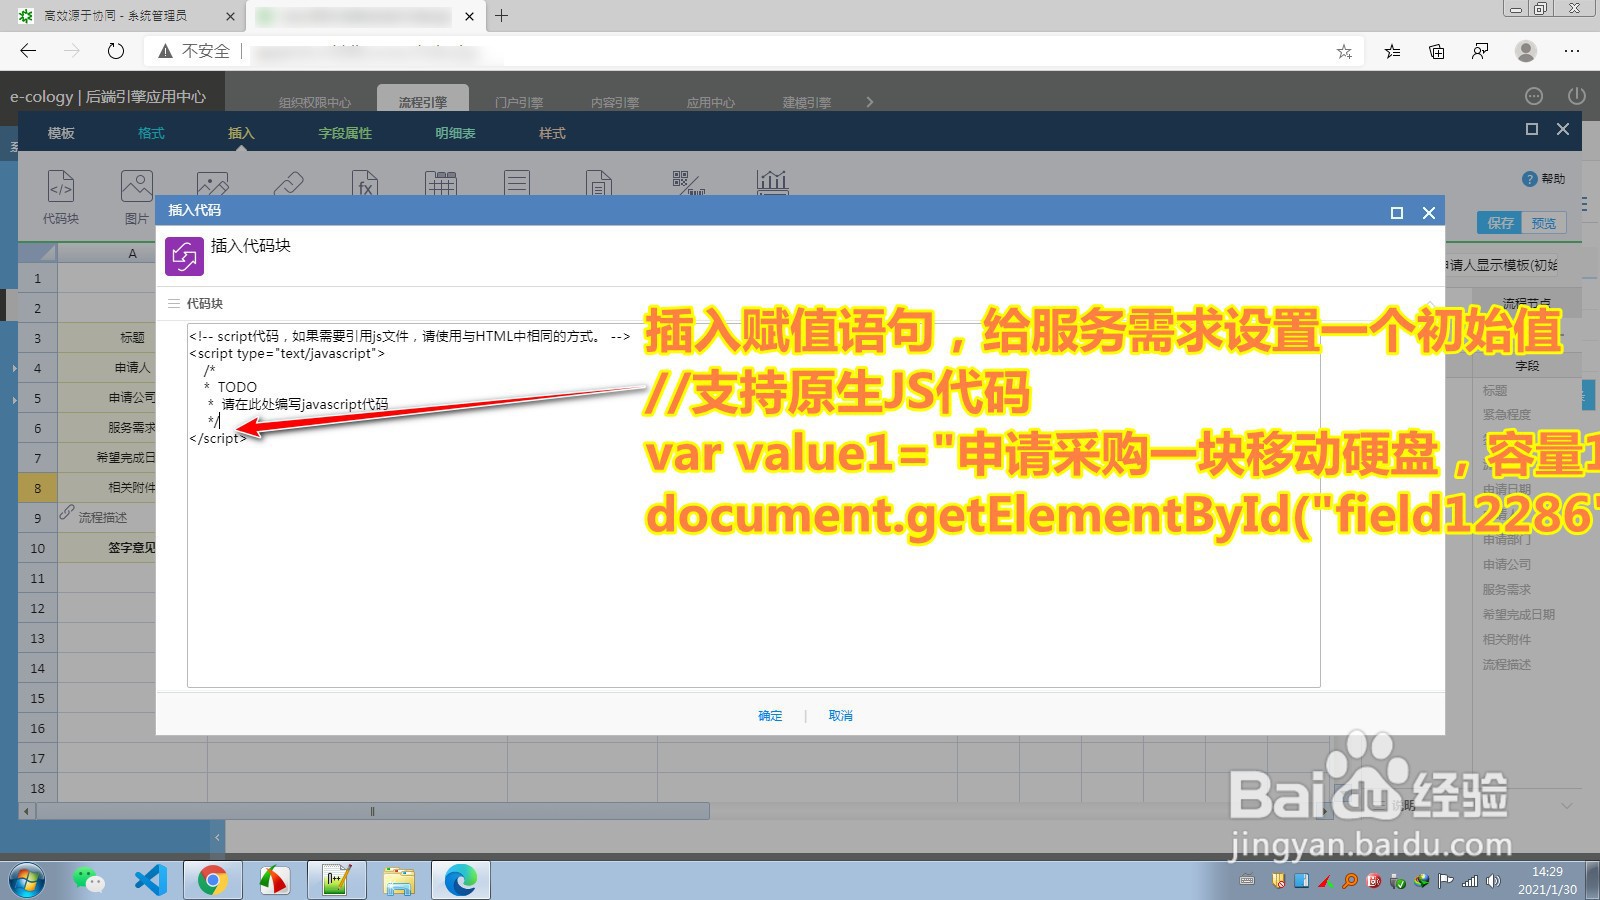1600x900 pixels.
Task: Click the 代码块 code block icon
Action: tap(61, 187)
